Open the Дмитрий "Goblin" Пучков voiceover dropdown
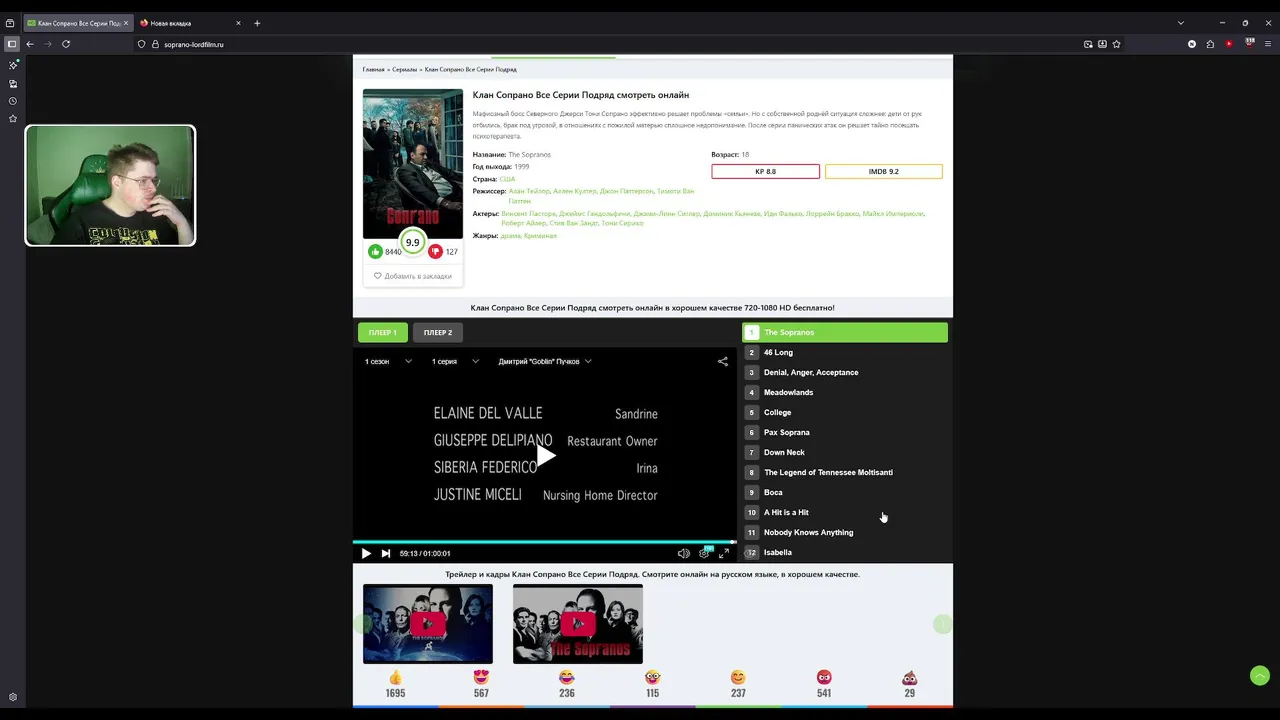The height and width of the screenshot is (720, 1280). [x=545, y=362]
